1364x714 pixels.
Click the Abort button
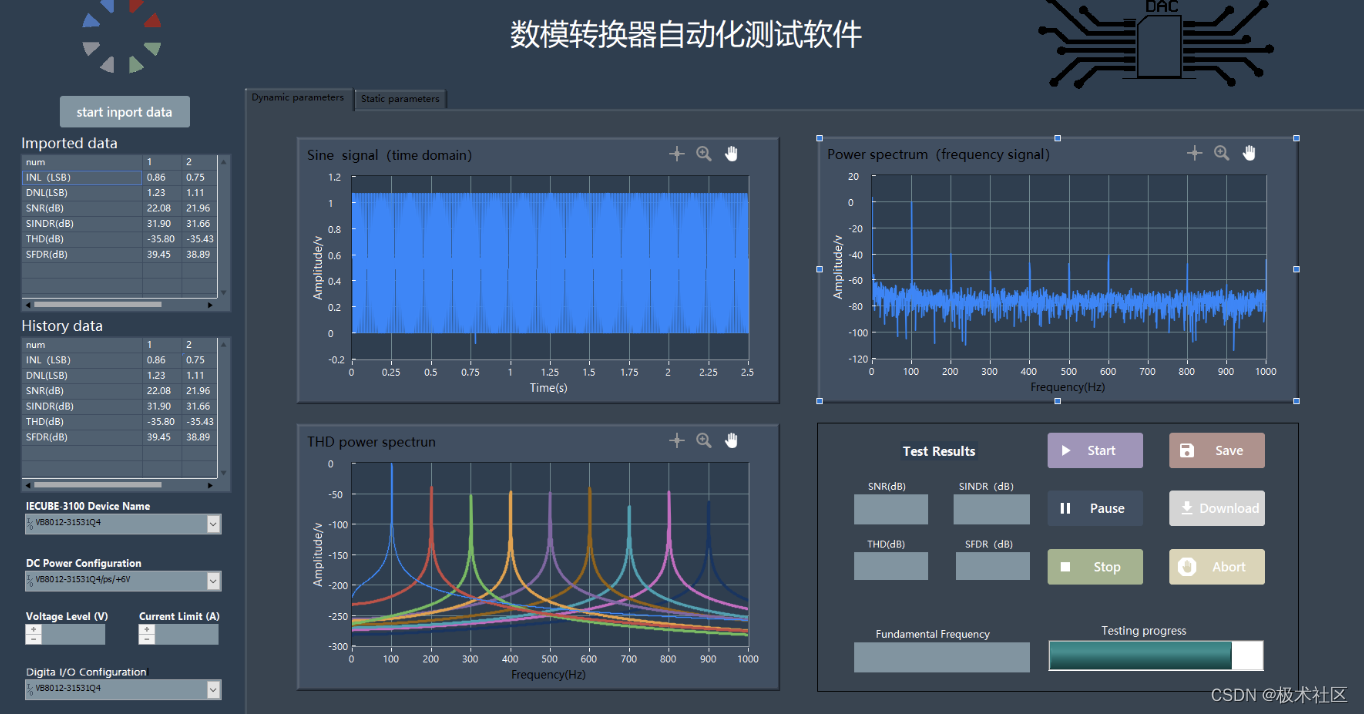point(1216,566)
